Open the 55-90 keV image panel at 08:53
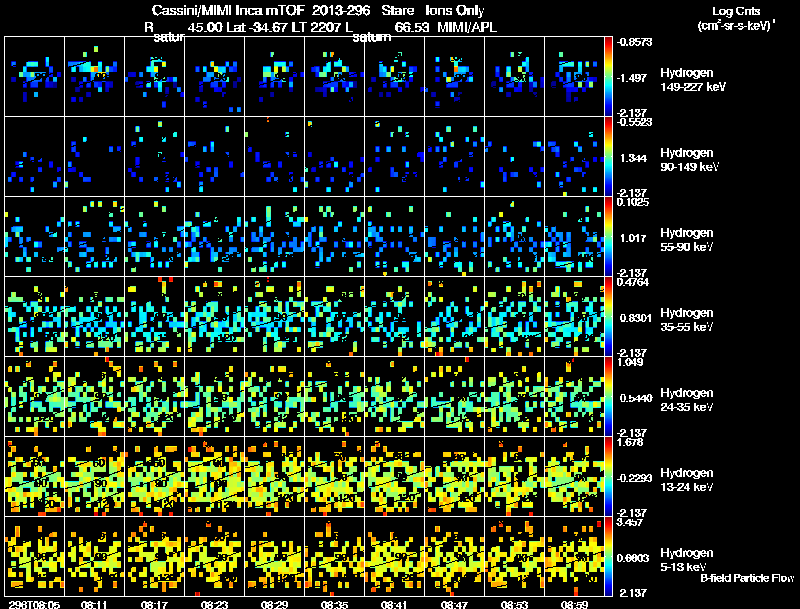 tap(514, 237)
